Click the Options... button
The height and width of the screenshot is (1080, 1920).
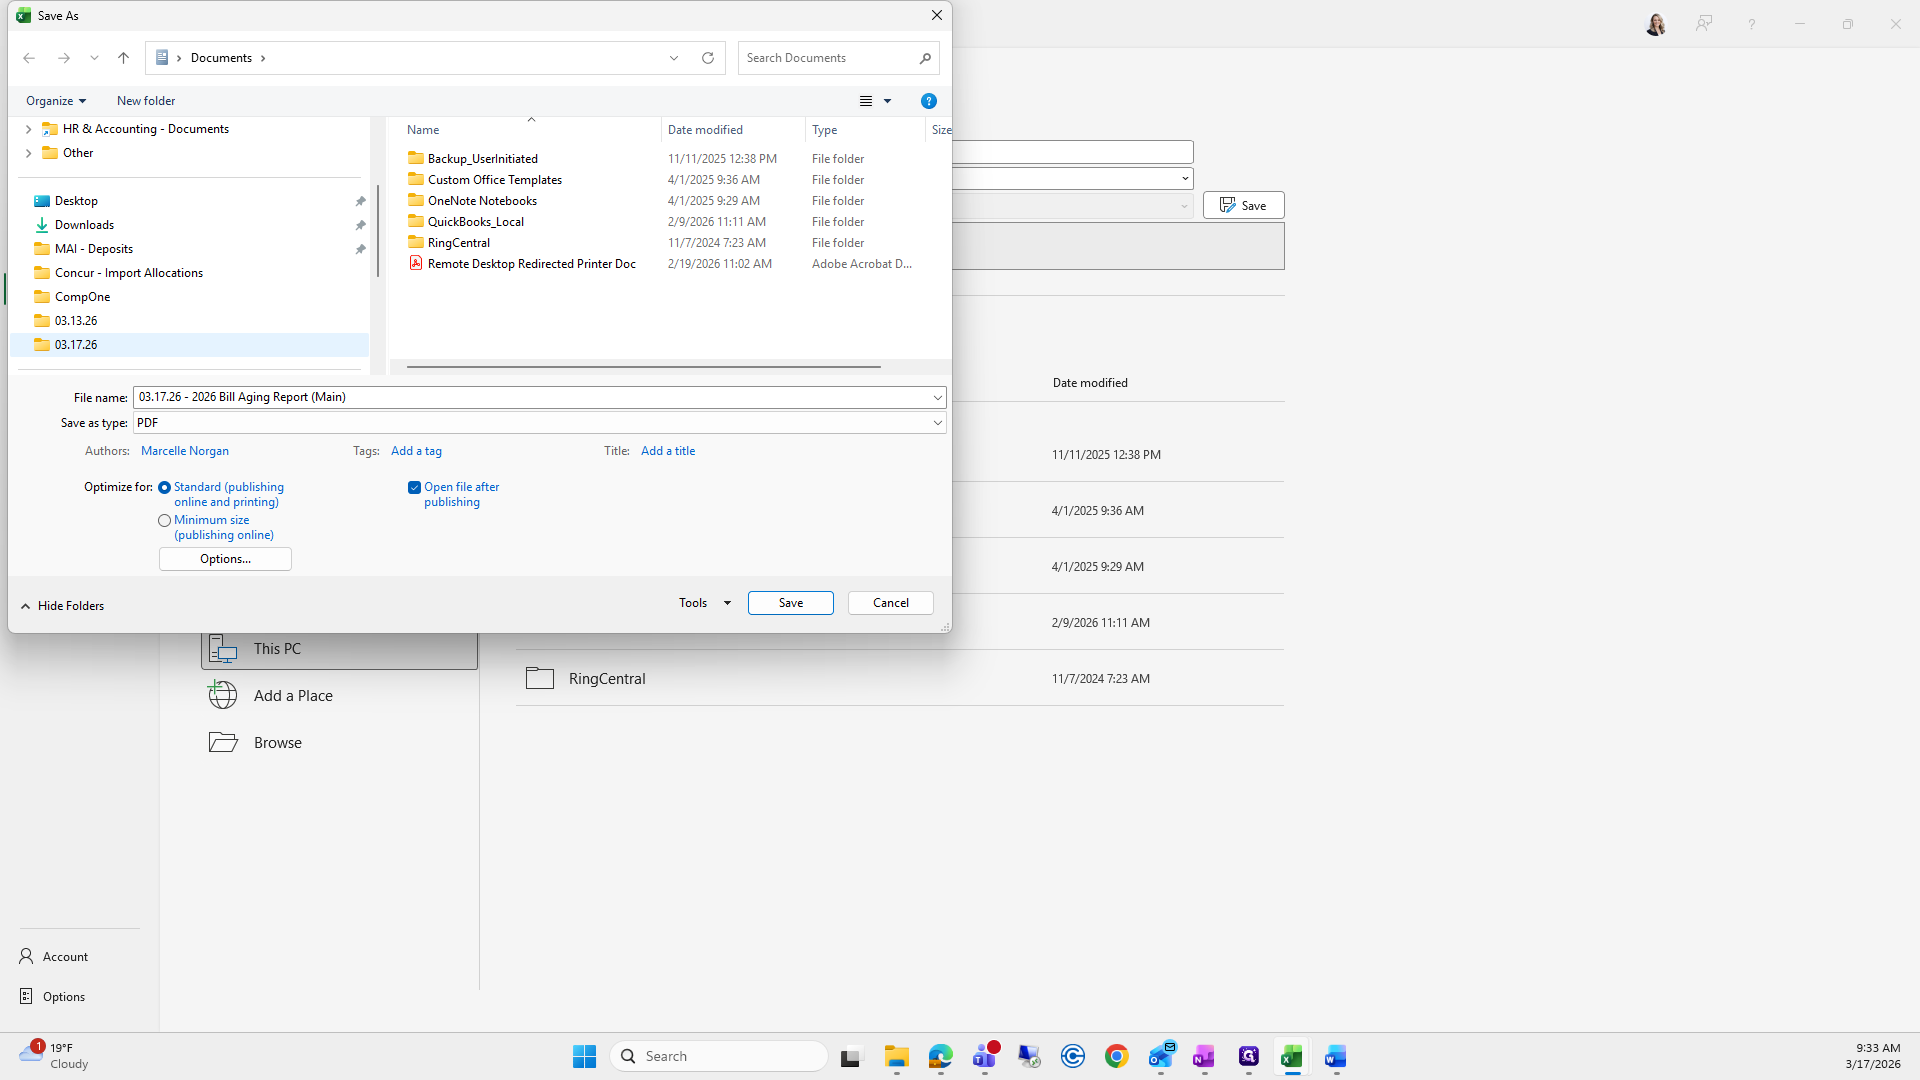225,559
